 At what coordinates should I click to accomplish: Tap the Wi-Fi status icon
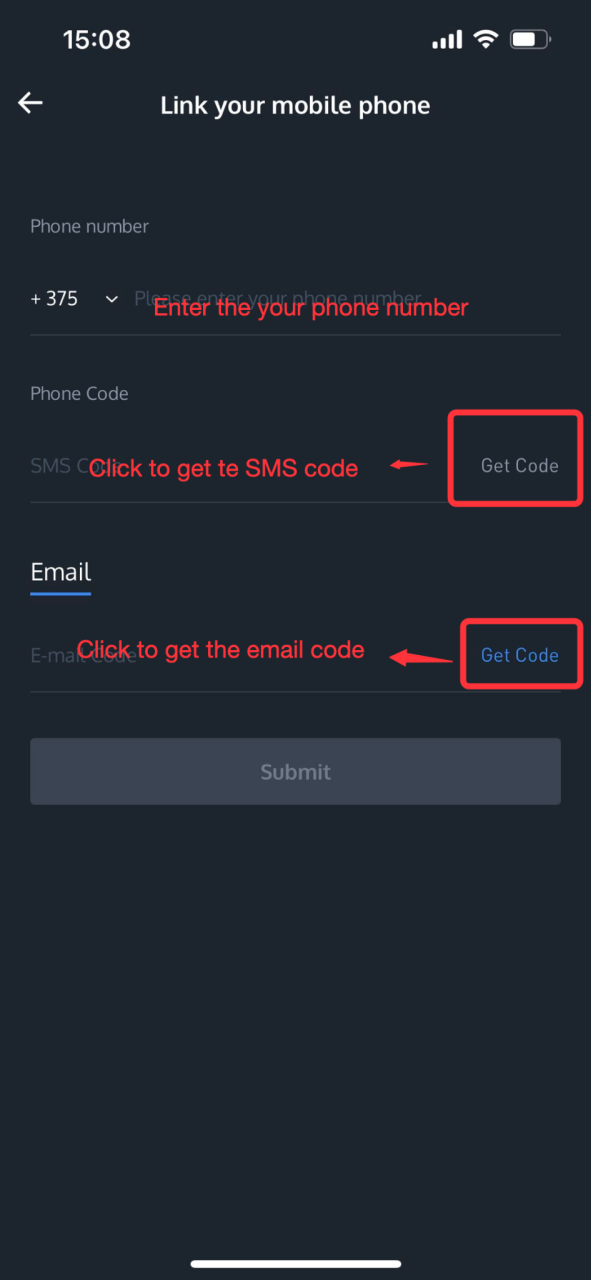tap(486, 40)
